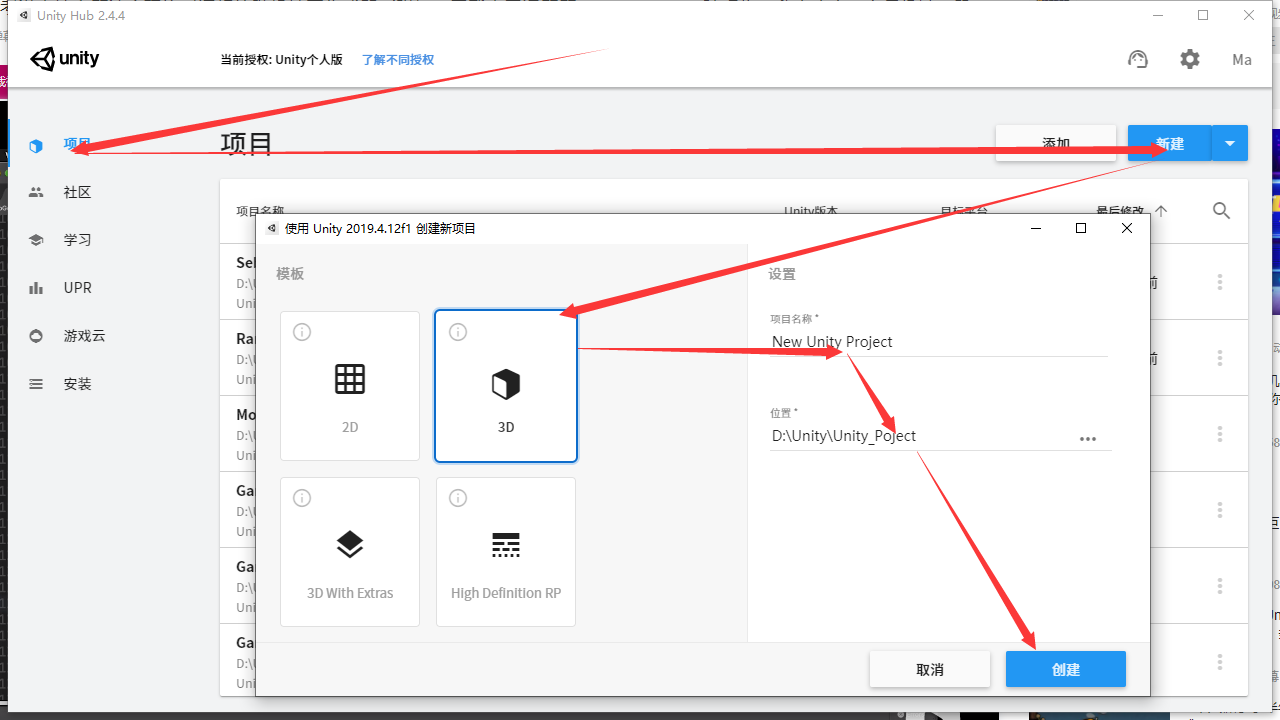Switch to the 游戏云 section
1280x720 pixels.
click(36, 335)
